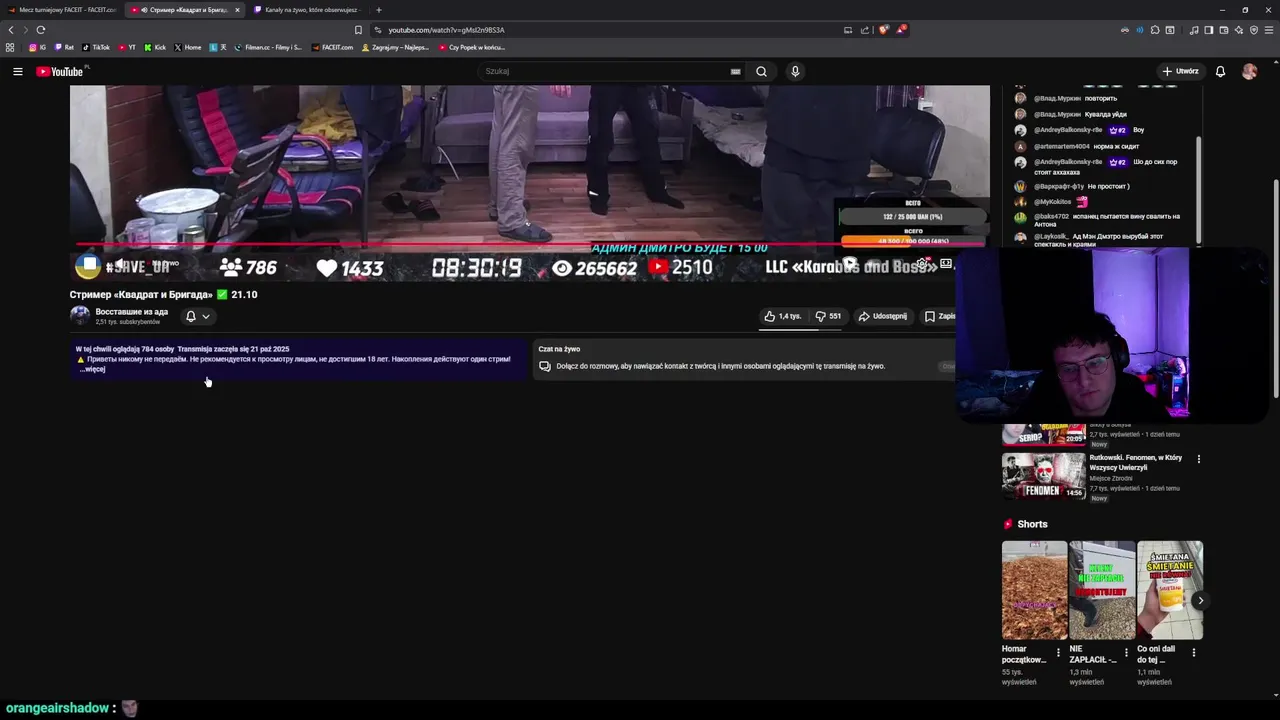Close the Стример «Квадрат и Бригада» tab
Screen dimensions: 1280x720
click(237, 10)
